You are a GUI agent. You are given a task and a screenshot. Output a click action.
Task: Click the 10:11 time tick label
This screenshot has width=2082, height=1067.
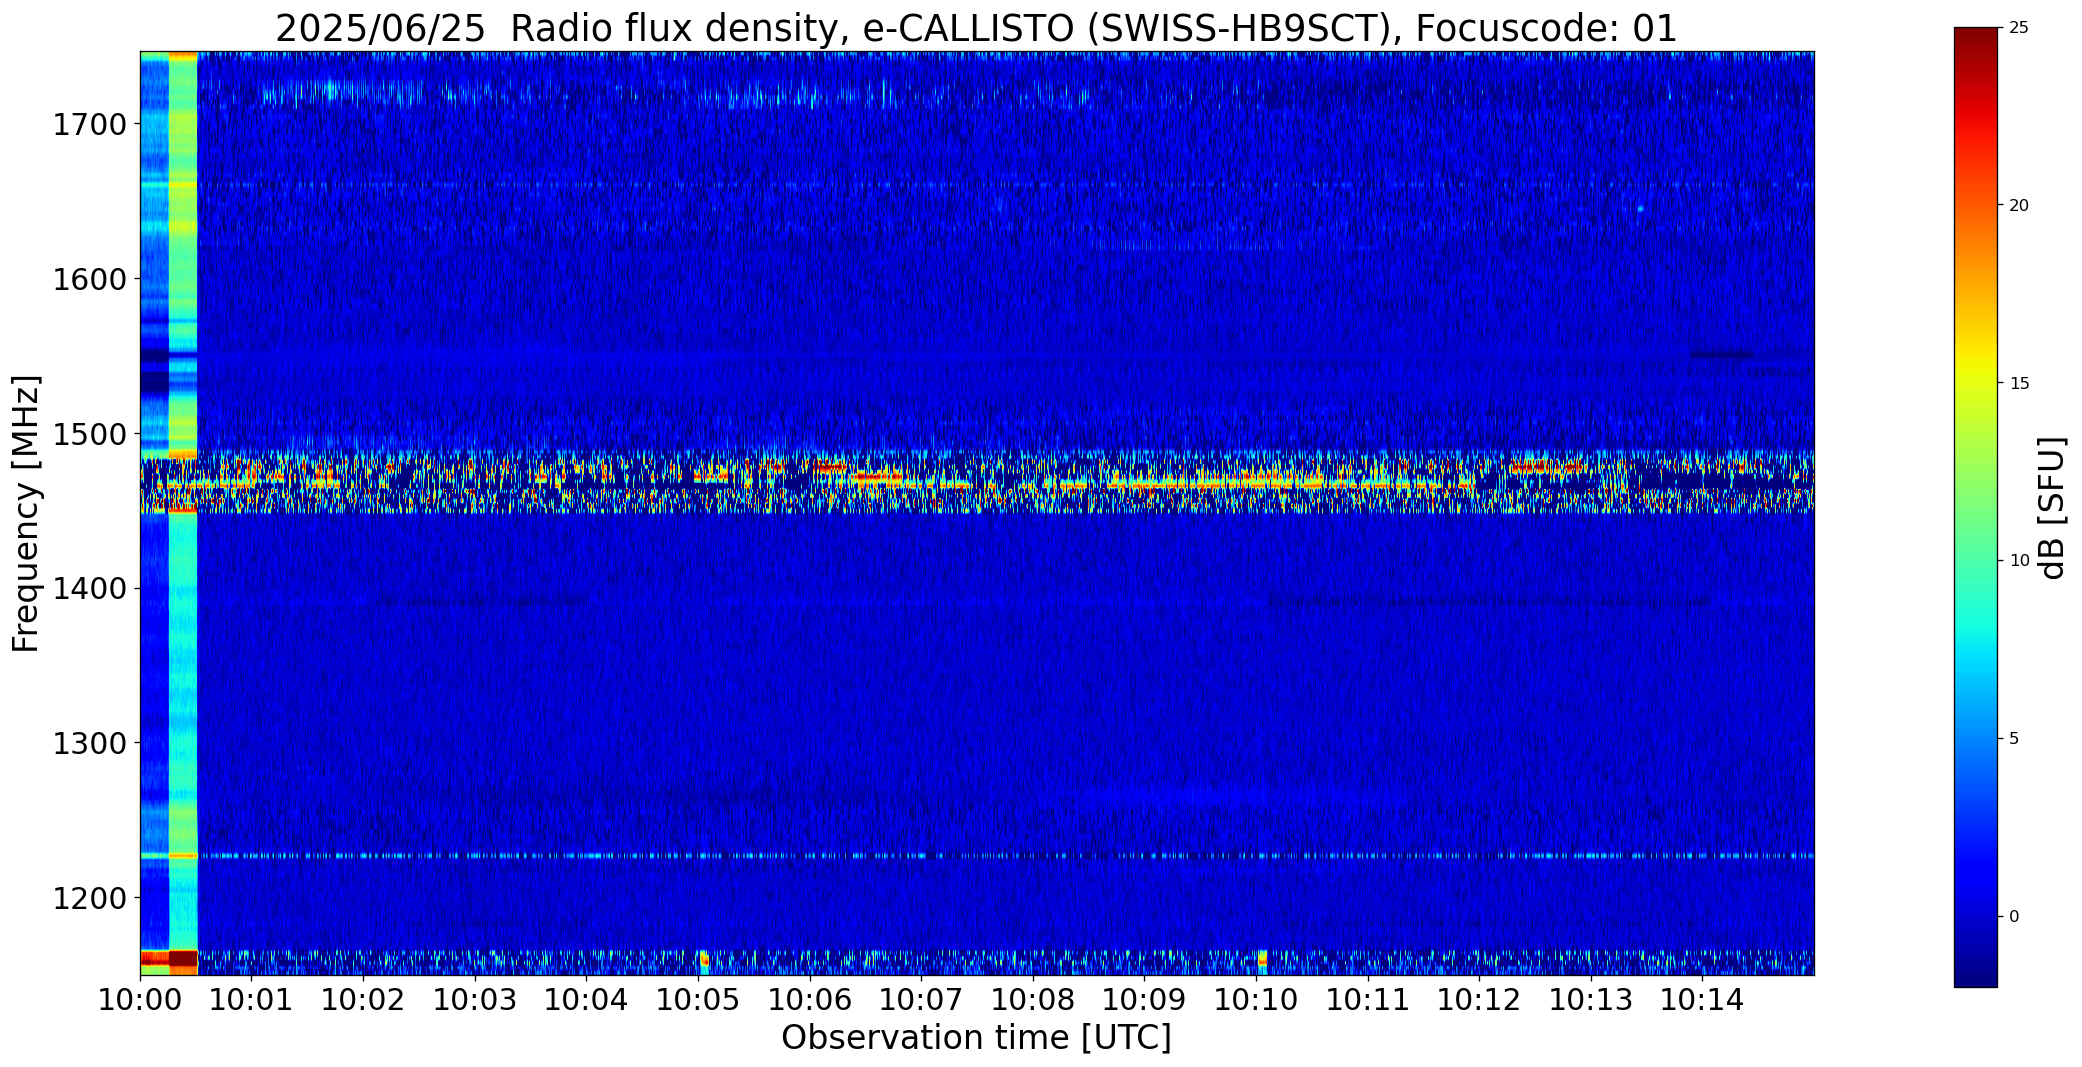tap(1368, 1000)
